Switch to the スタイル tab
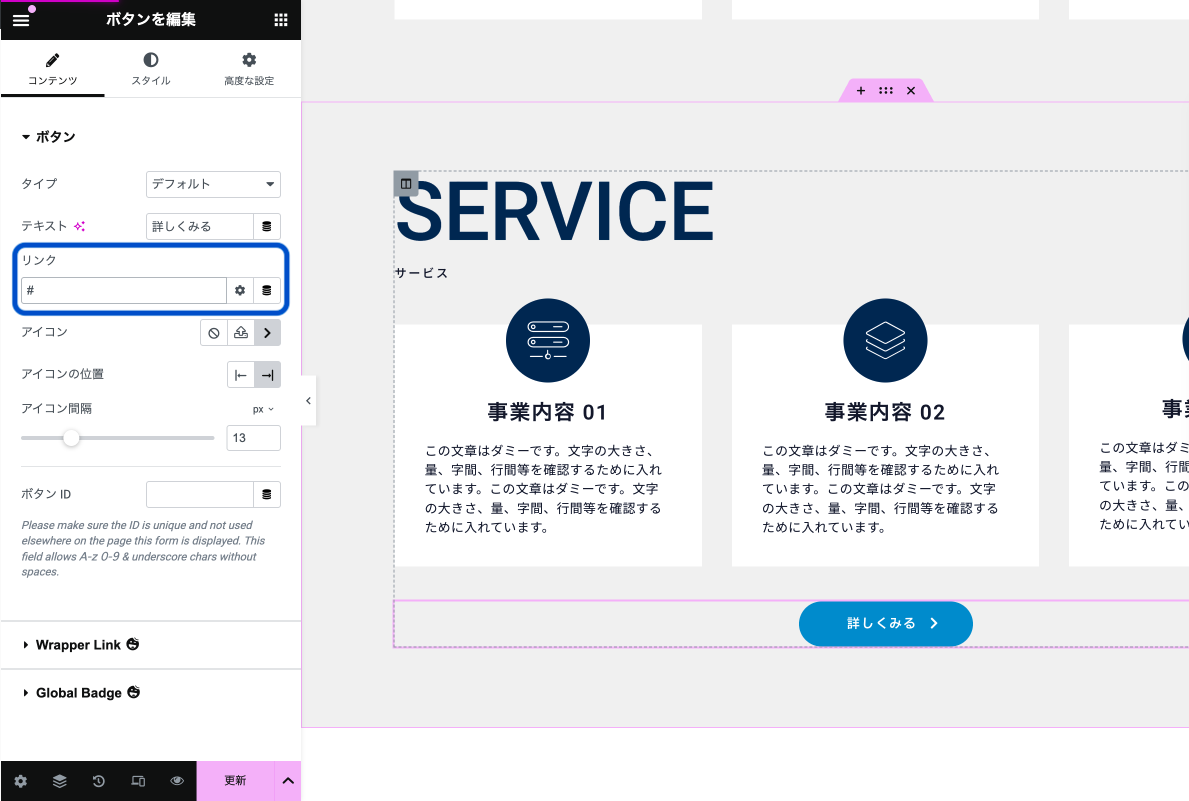Image resolution: width=1189 pixels, height=801 pixels. (151, 70)
